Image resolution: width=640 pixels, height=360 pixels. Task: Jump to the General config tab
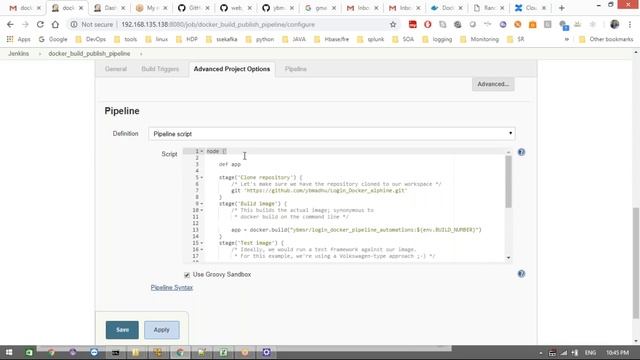point(116,69)
